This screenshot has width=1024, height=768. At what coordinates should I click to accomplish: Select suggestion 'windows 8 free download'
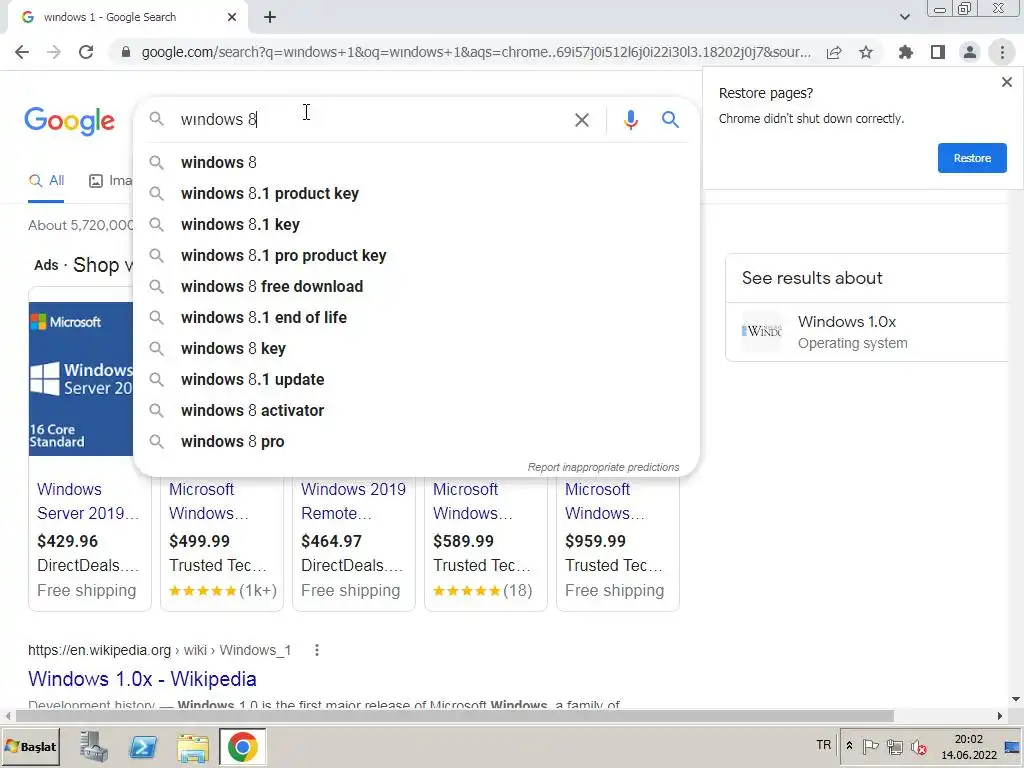point(416,286)
